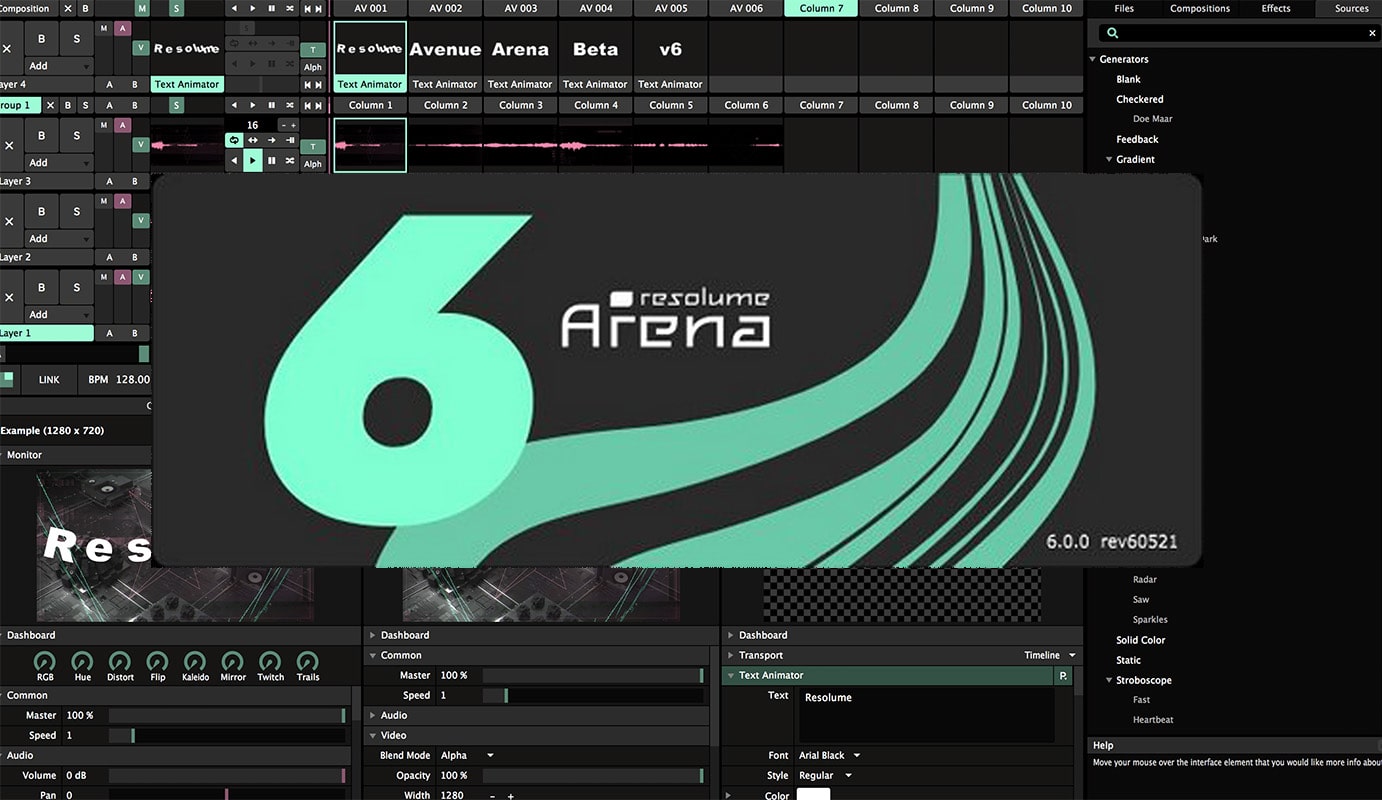Trigger the AV 003 column header
Viewport: 1382px width, 800px height.
[520, 9]
